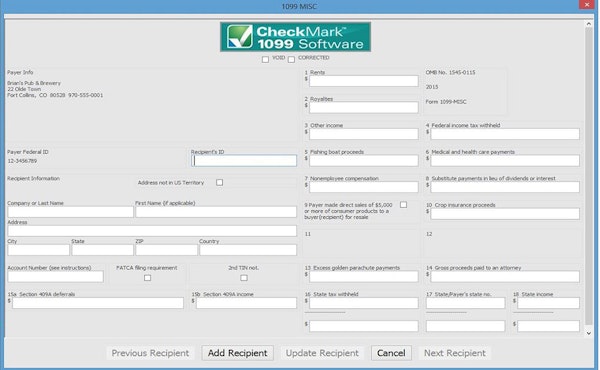Check the CORRECTED checkbox
The image size is (600, 370).
(x=291, y=59)
